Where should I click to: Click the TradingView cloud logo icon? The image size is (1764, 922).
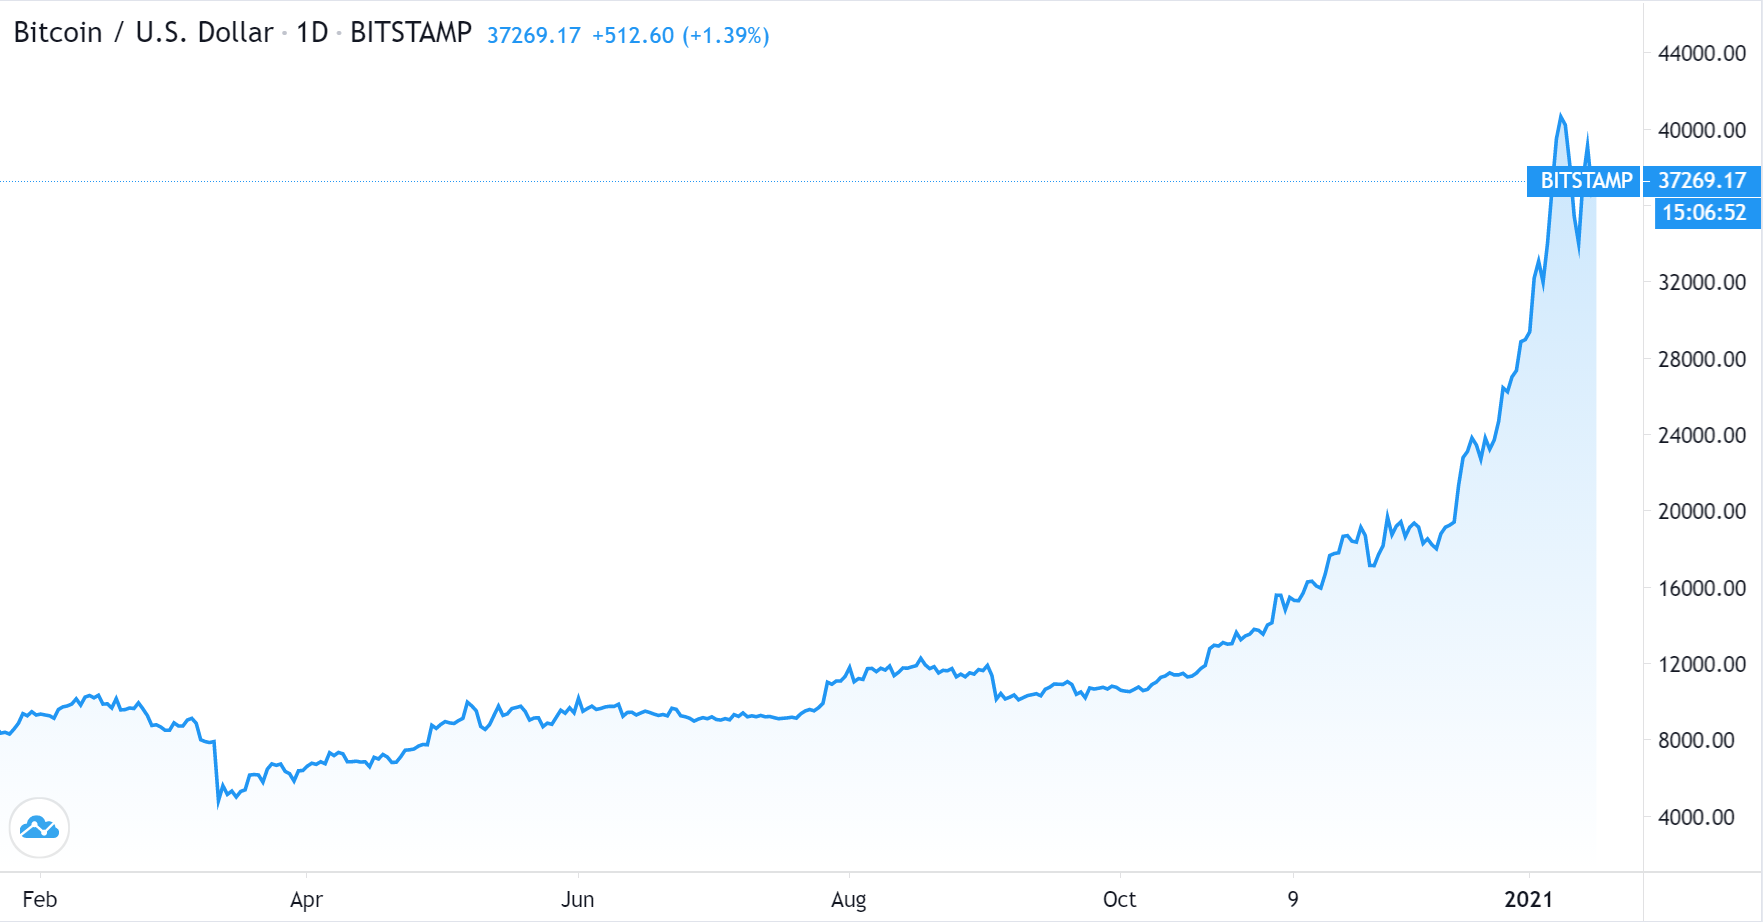pos(39,828)
